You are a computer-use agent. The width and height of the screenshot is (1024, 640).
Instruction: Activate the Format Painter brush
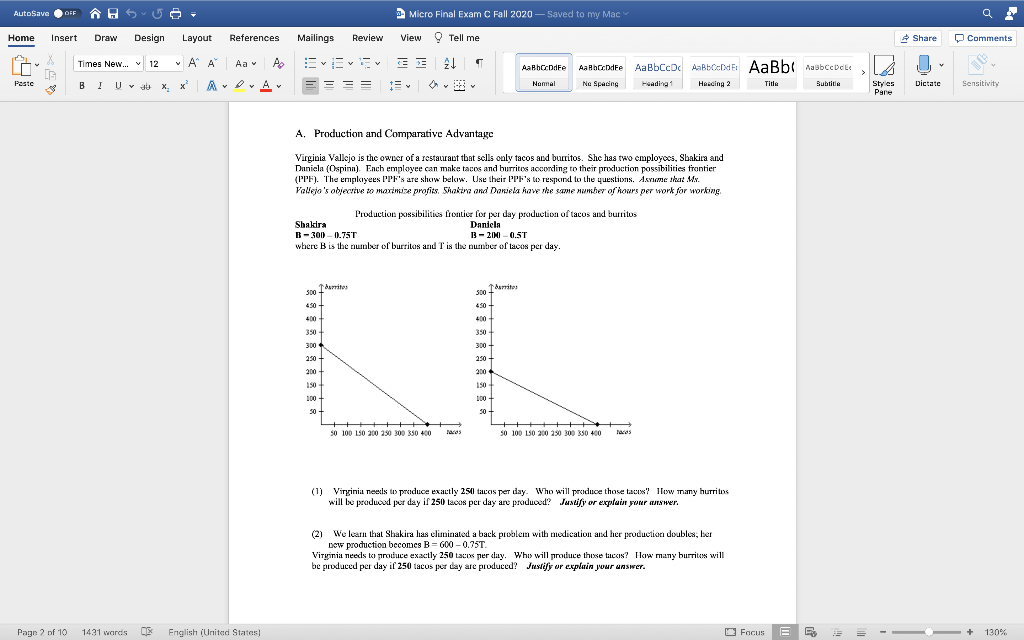50,89
